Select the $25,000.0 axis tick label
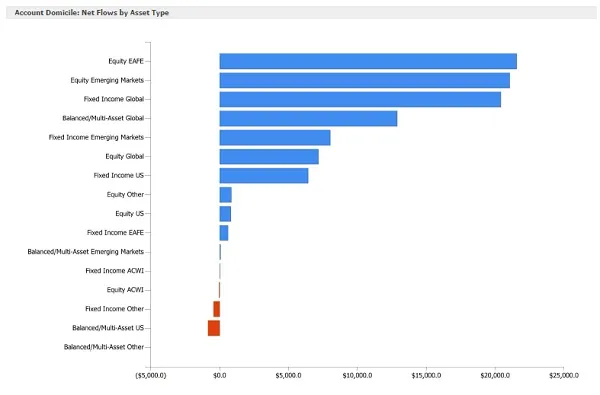This screenshot has height=395, width=600. pos(564,375)
